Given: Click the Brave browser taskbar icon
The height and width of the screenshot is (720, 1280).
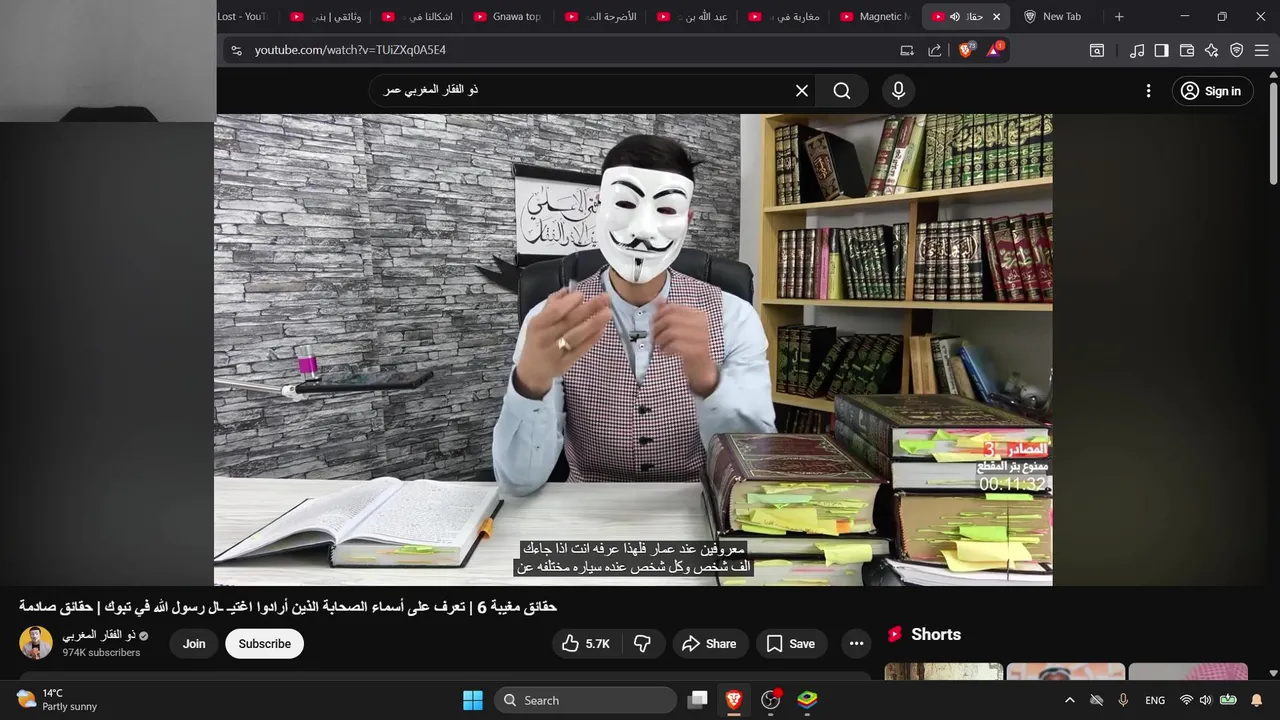Looking at the screenshot, I should coord(734,700).
